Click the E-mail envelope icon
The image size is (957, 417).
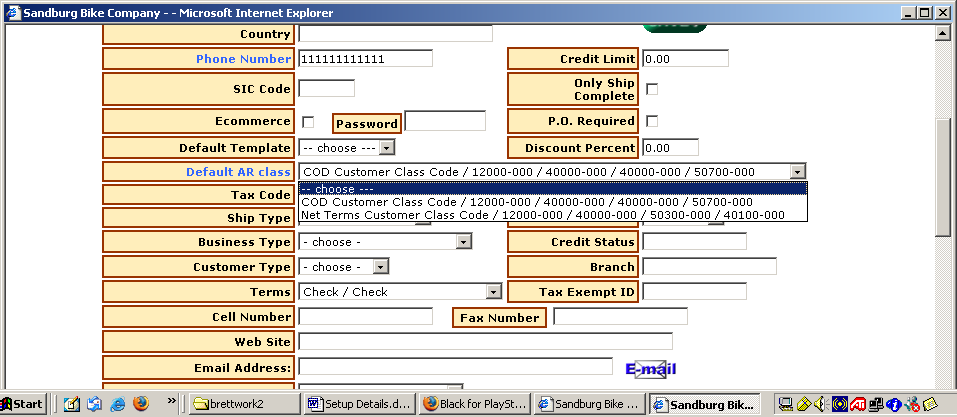point(651,369)
